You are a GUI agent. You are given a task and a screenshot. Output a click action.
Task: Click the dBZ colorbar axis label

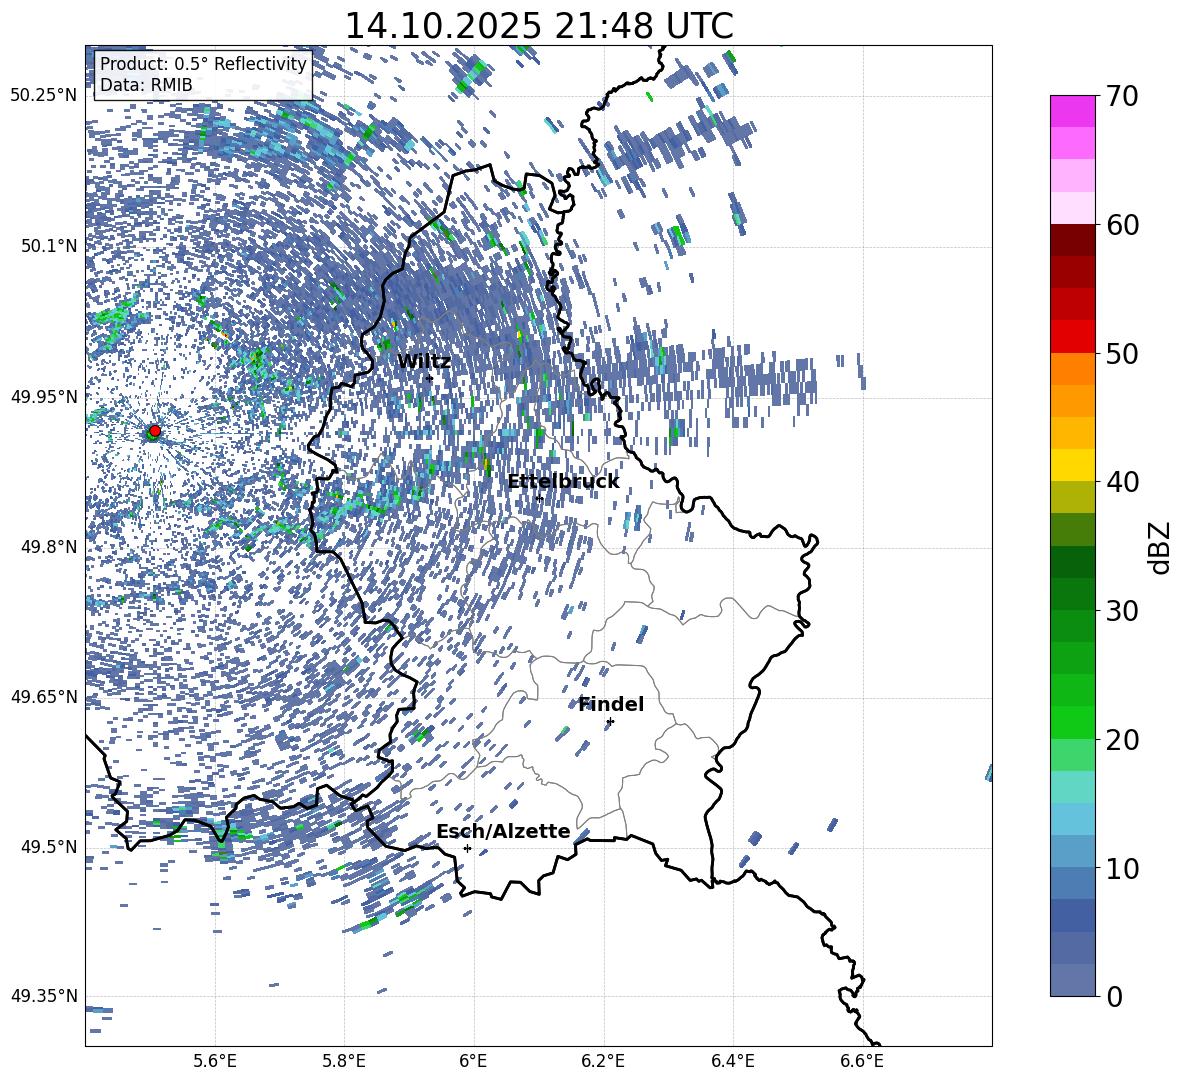[1161, 547]
